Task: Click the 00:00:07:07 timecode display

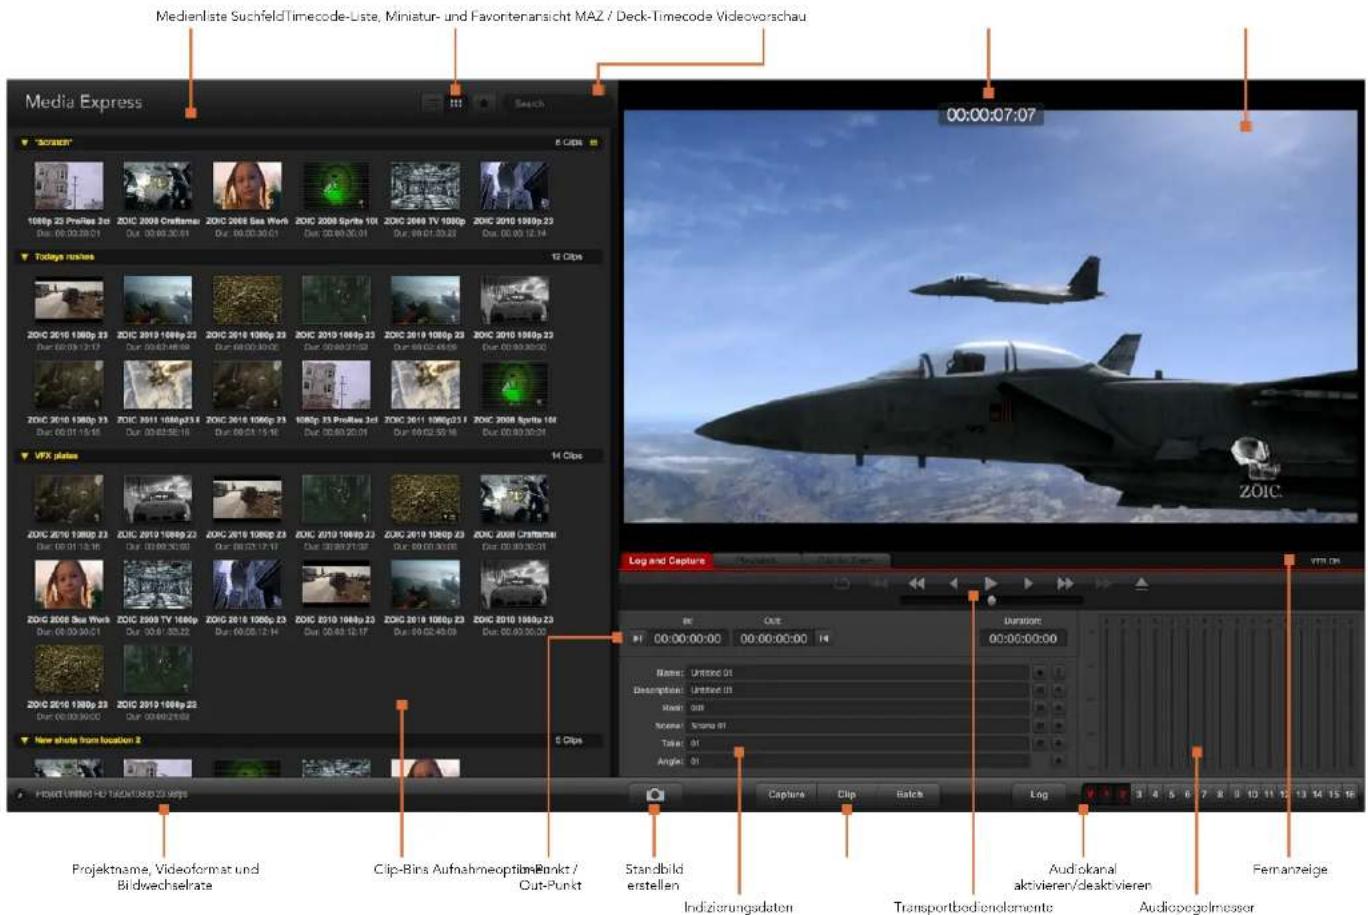Action: coord(991,115)
